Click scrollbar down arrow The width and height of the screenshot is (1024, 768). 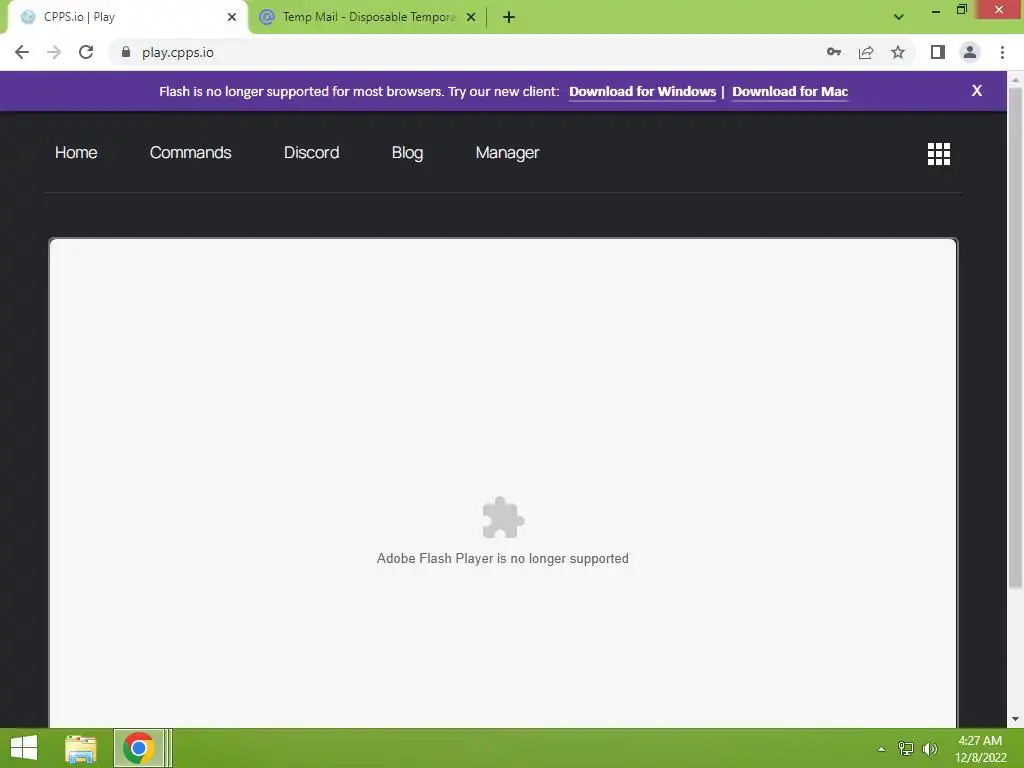click(1015, 719)
